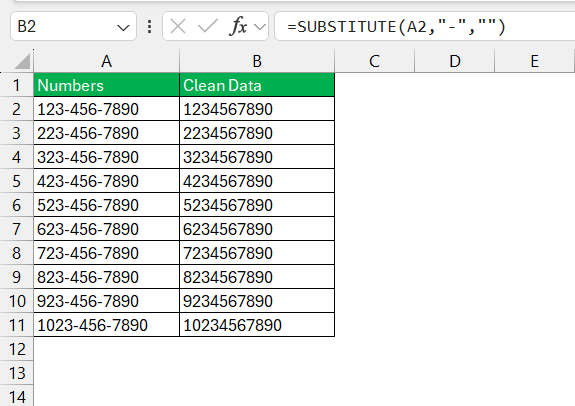
Task: Expand the dropdown beside the fx icon
Action: 259,27
